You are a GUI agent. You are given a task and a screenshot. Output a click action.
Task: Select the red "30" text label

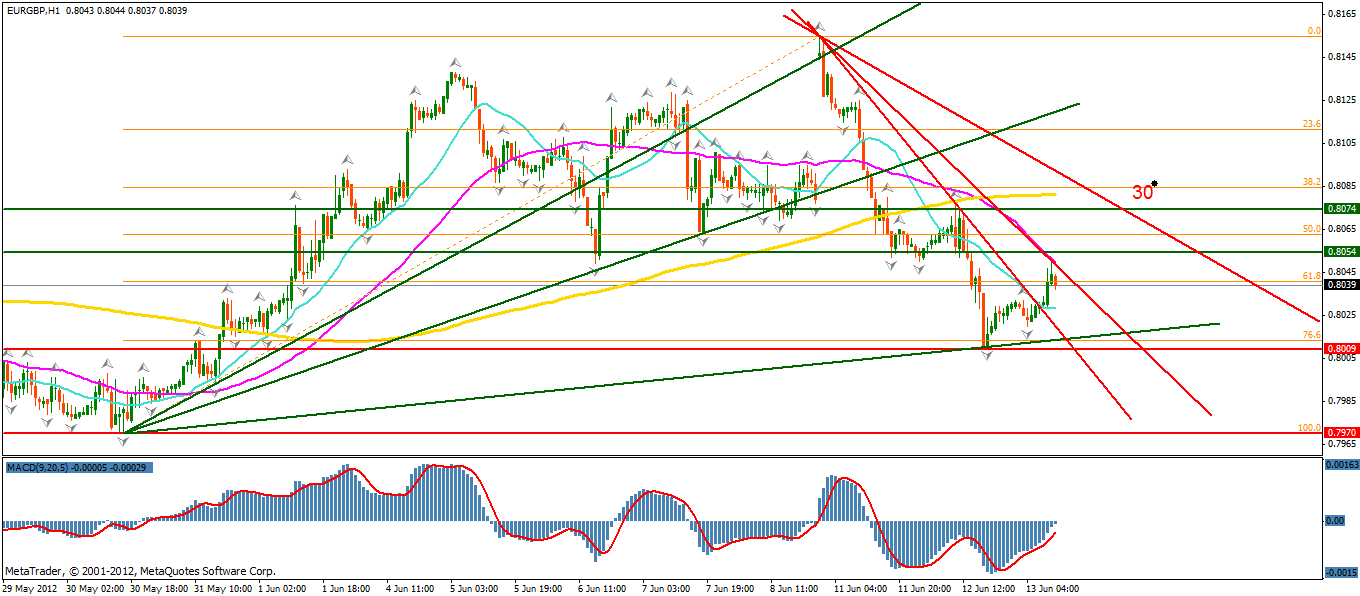(1143, 192)
